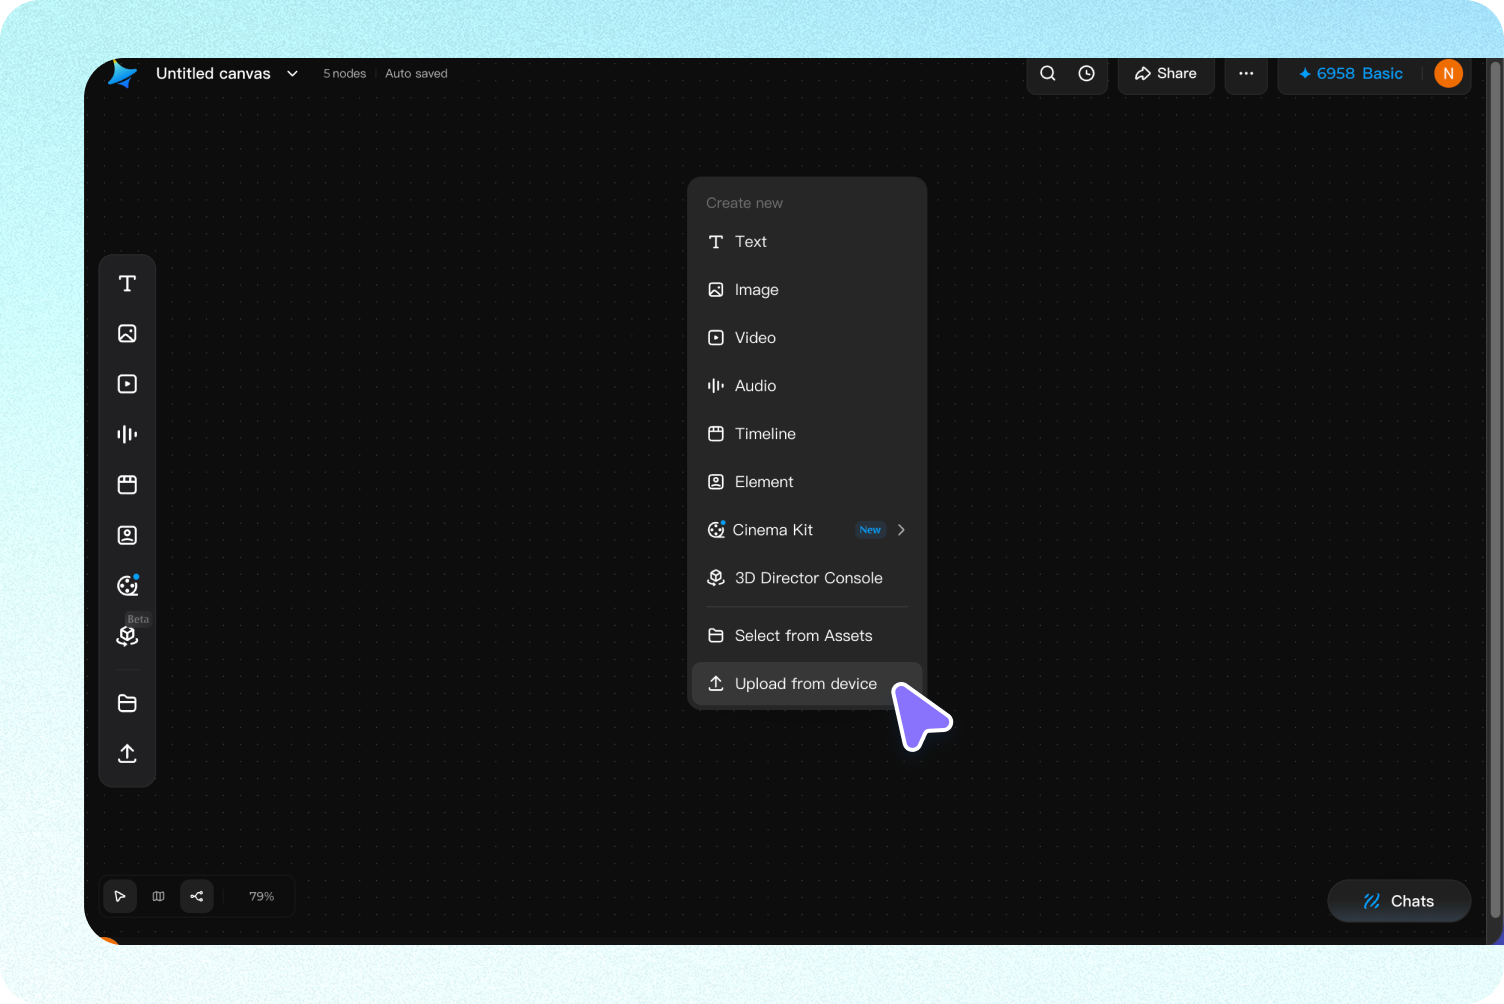Click the Share button

coord(1166,73)
